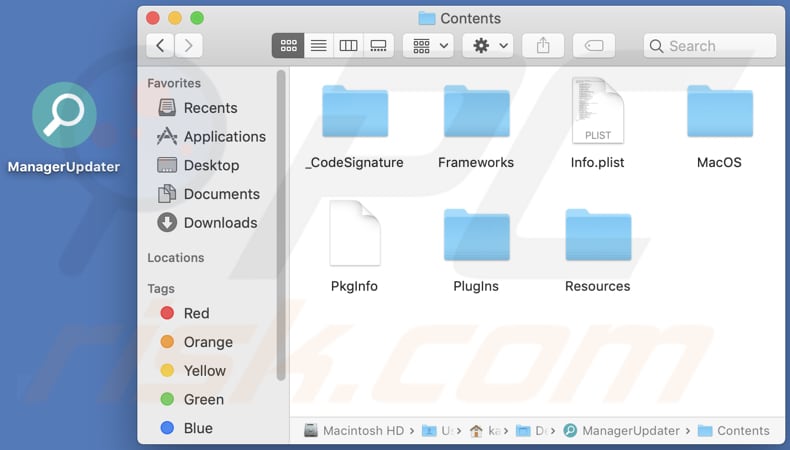Image resolution: width=790 pixels, height=450 pixels.
Task: Click the PkgInfo file name label
Action: (x=354, y=286)
